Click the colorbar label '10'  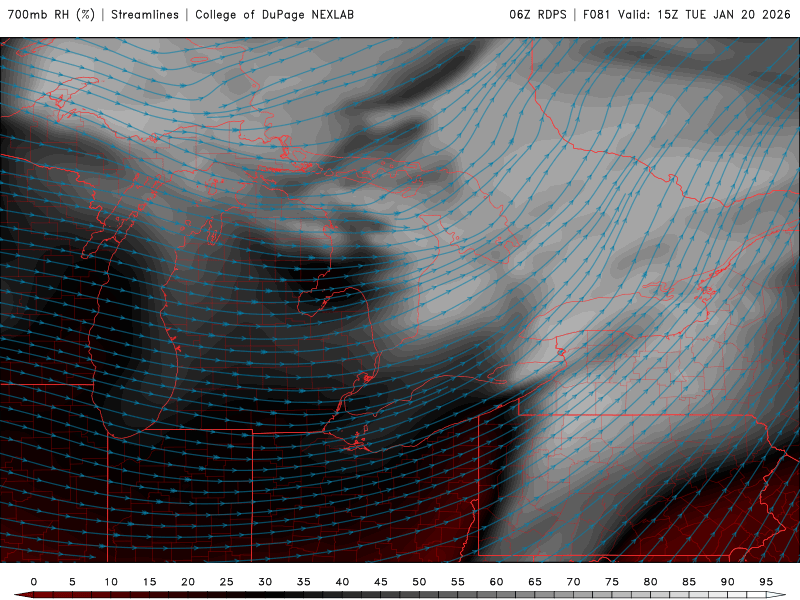111,582
